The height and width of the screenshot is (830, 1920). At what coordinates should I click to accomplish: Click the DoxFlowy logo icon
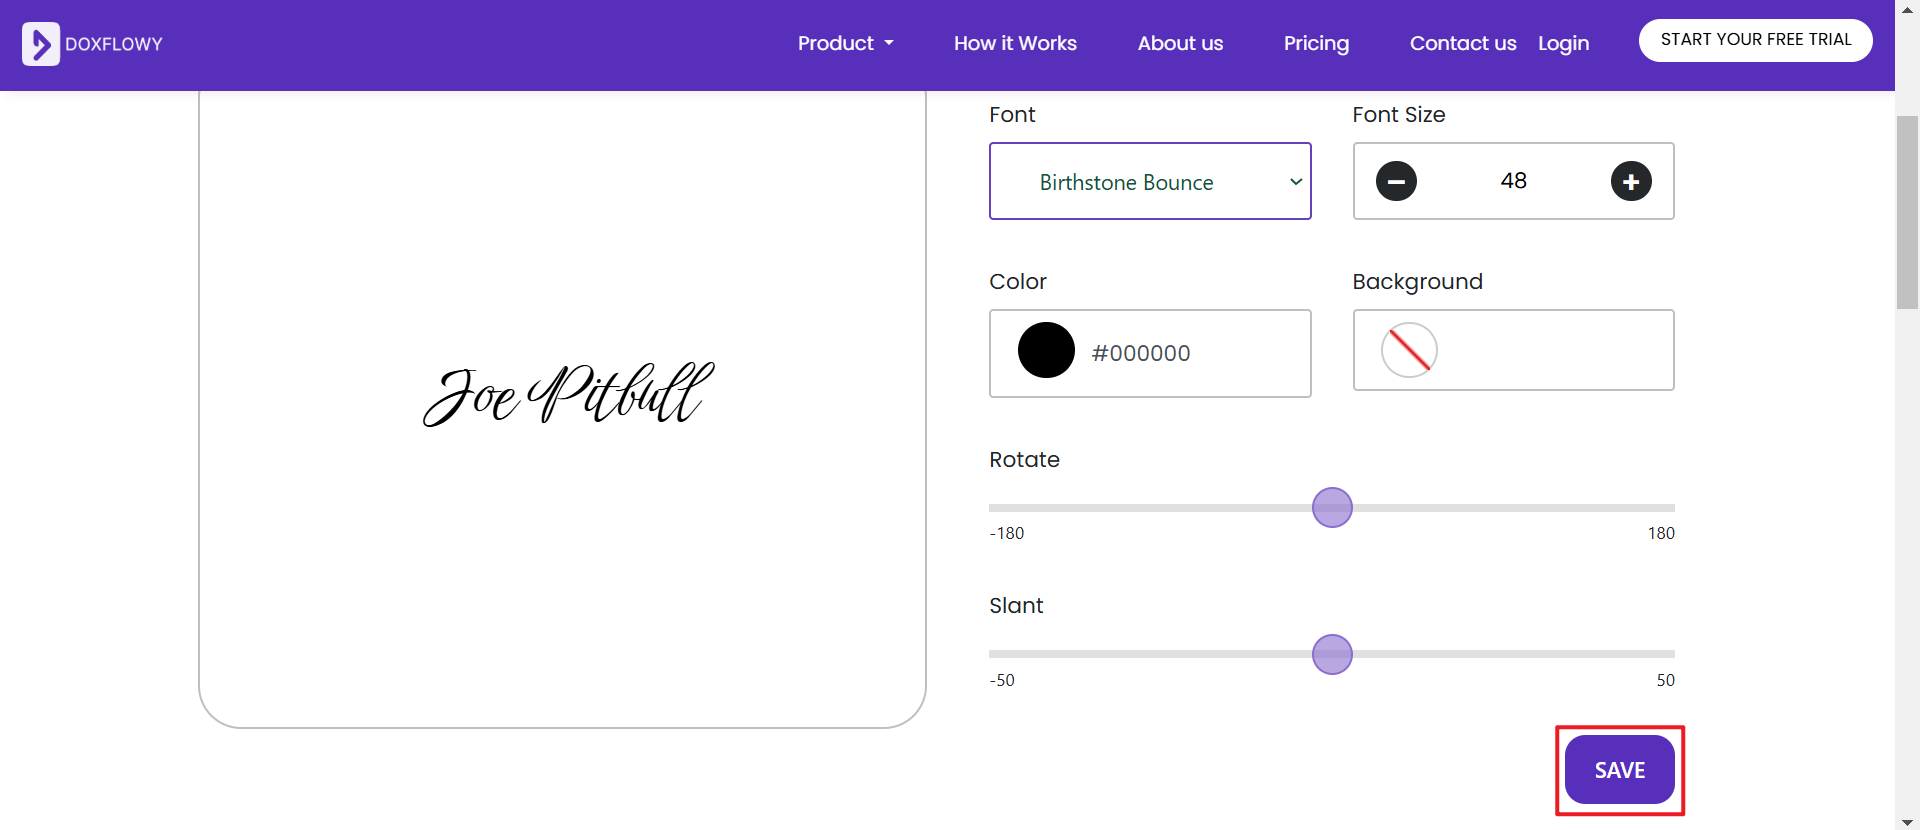pyautogui.click(x=41, y=44)
